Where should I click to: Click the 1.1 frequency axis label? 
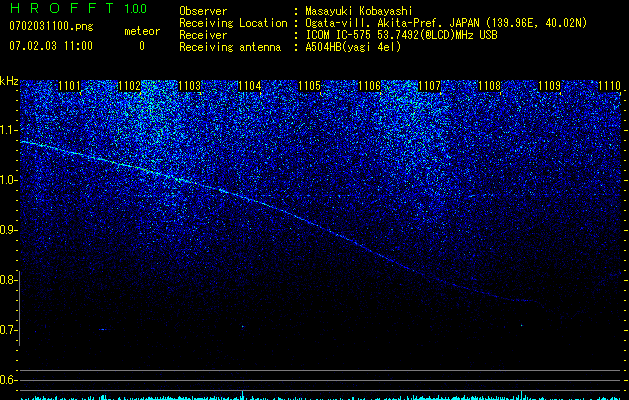9,130
